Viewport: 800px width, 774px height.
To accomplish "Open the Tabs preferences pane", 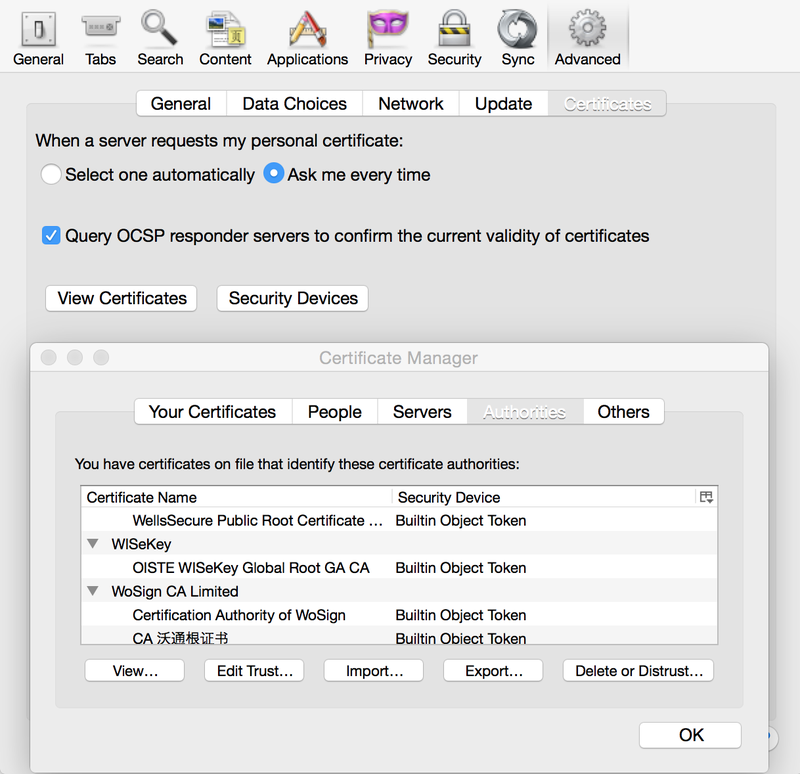I will (x=101, y=38).
